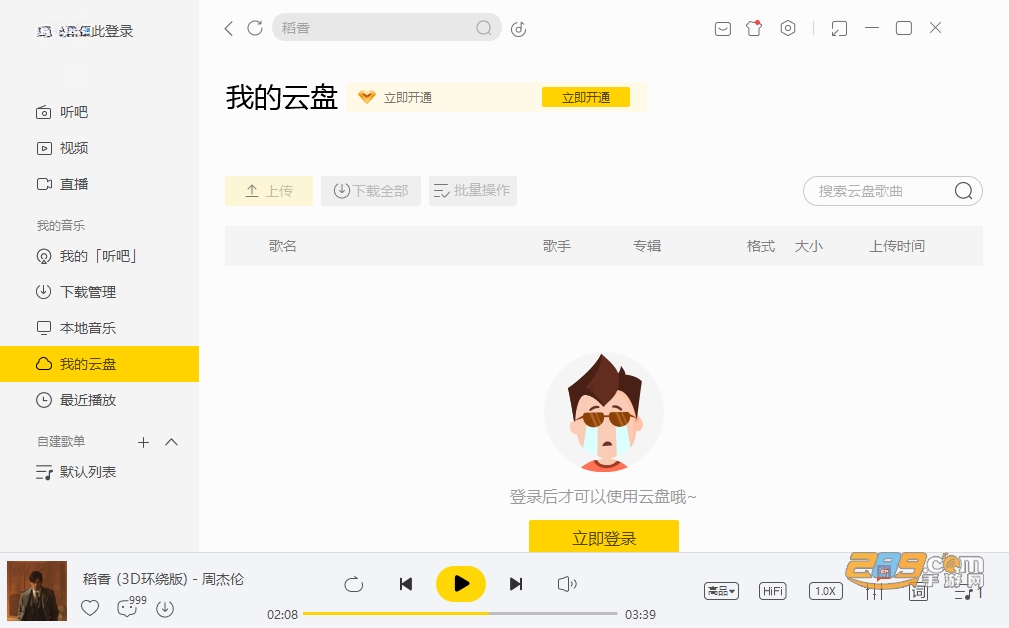Sort by the 大小 column header
Screen dimensions: 1009x628
point(809,246)
